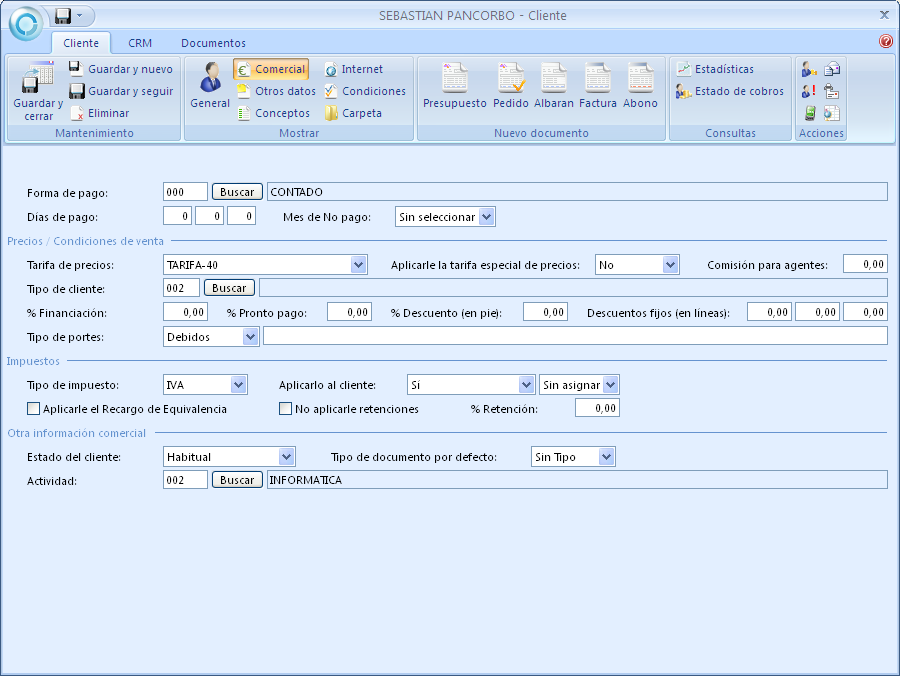
Task: Click the Eliminar icon in Mantenimiento
Action: pos(77,114)
